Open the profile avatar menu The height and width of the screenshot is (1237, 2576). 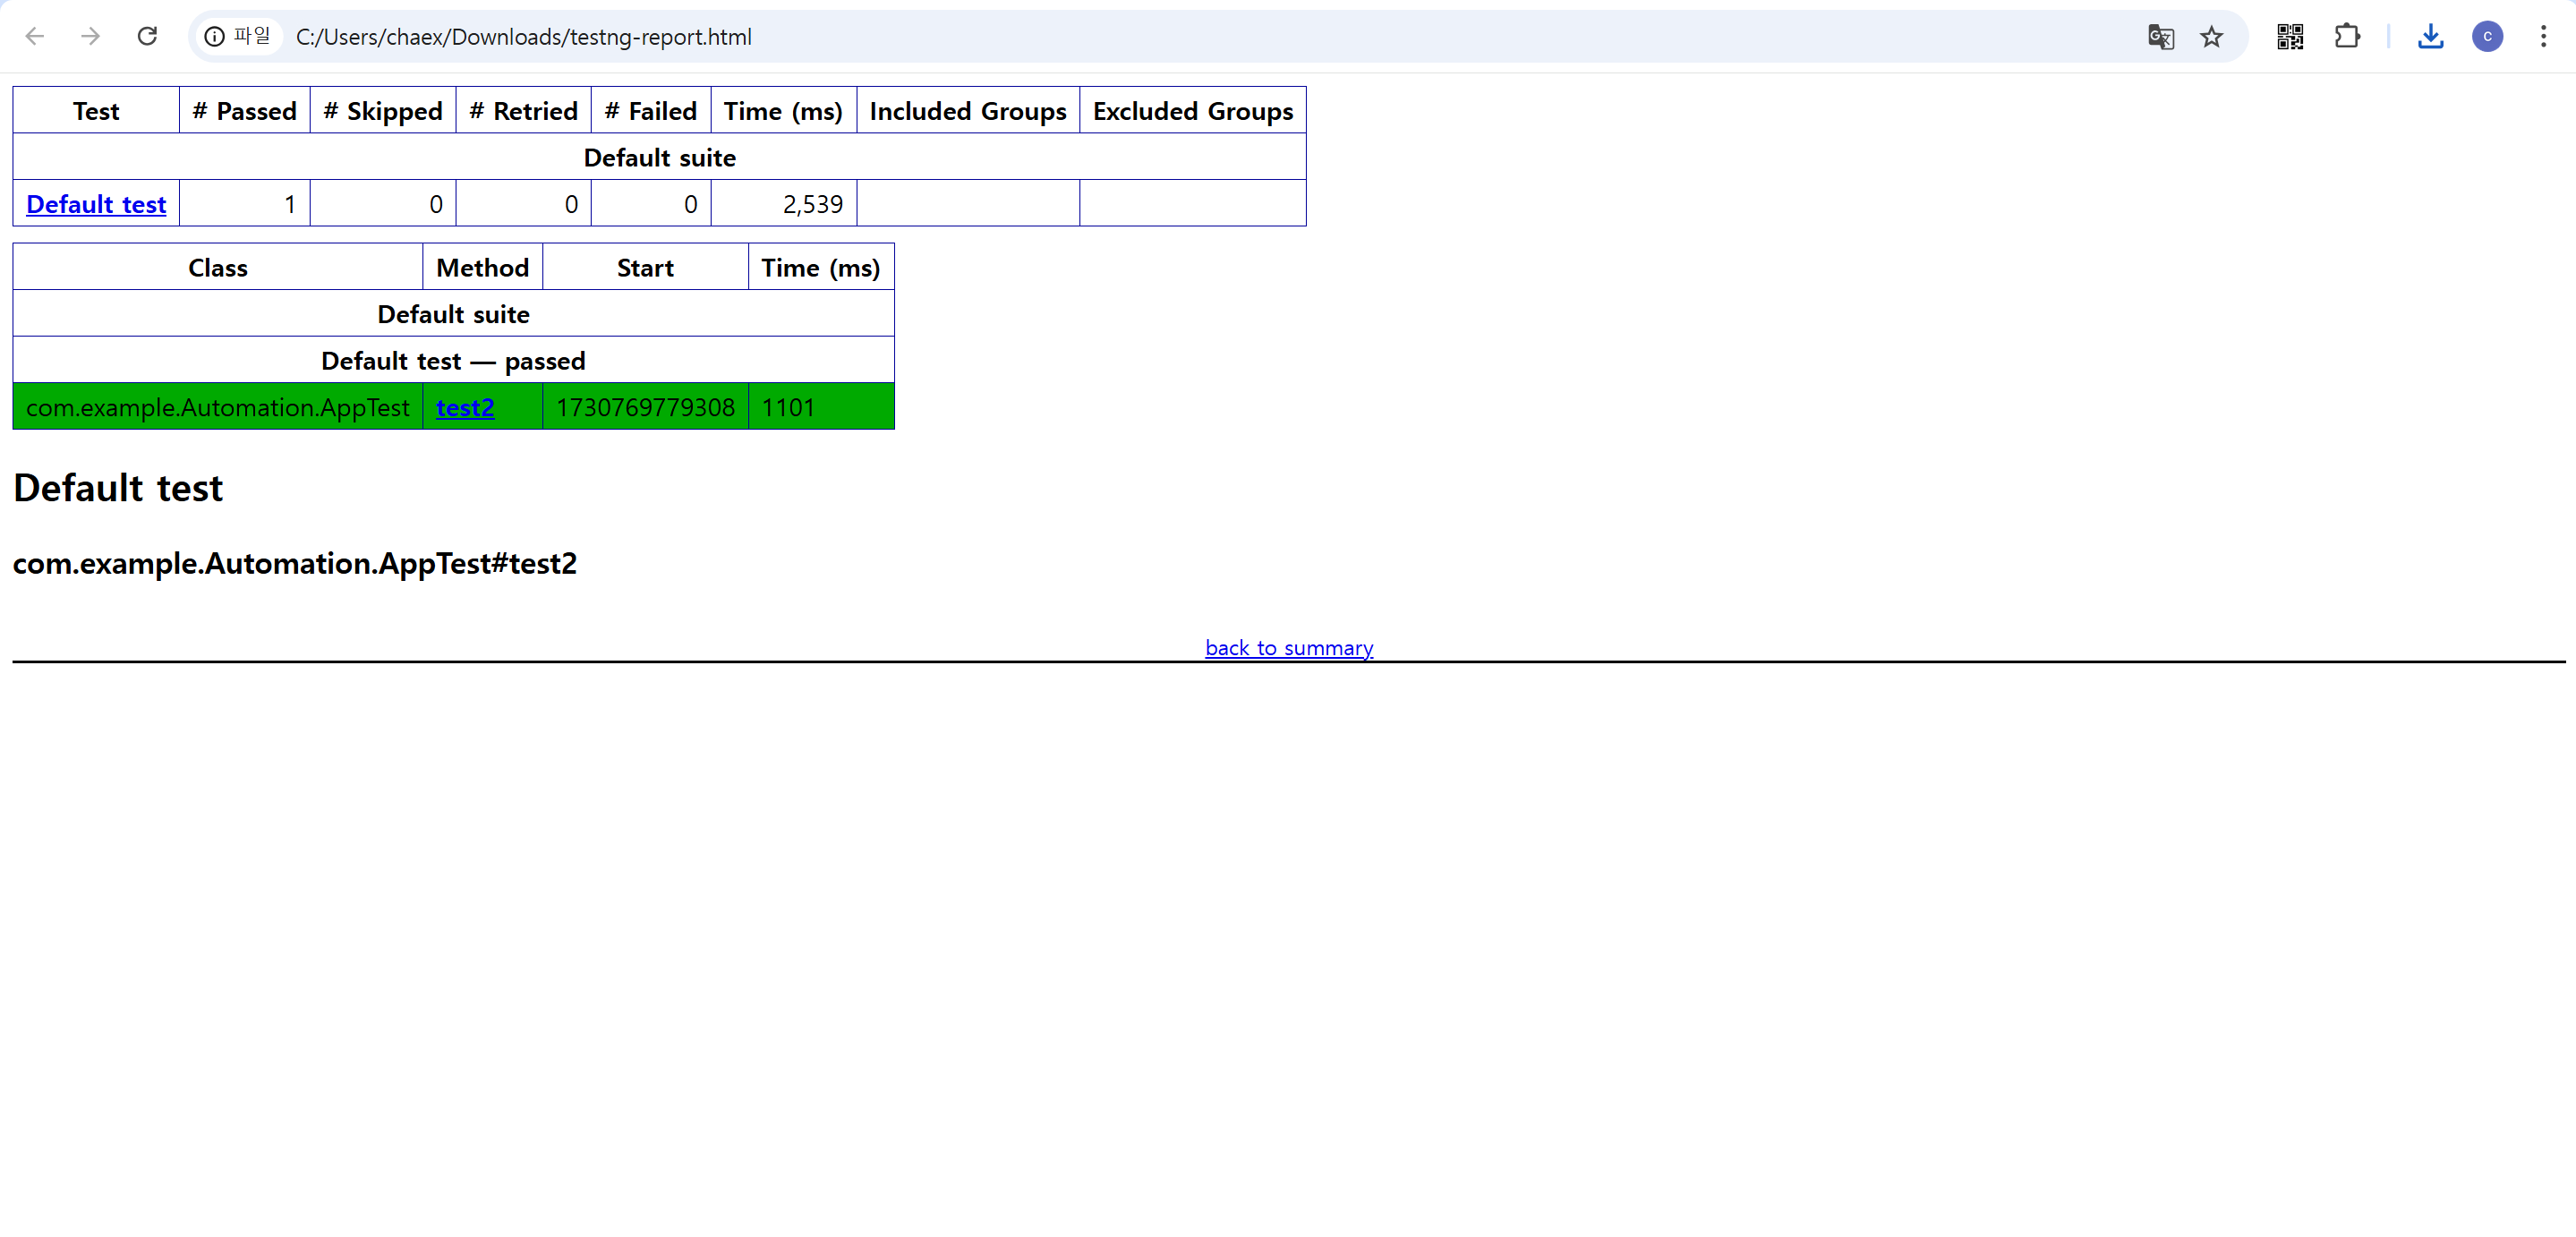click(x=2487, y=37)
